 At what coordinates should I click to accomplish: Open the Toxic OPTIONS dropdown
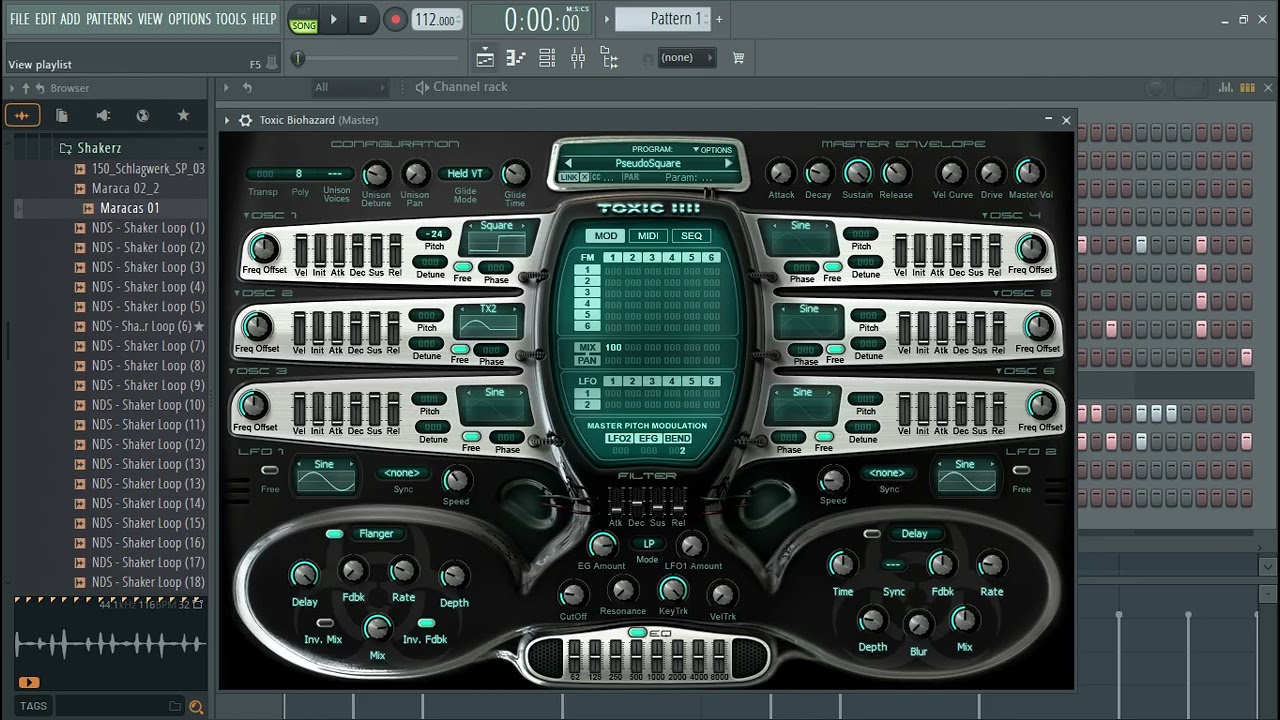[x=712, y=150]
